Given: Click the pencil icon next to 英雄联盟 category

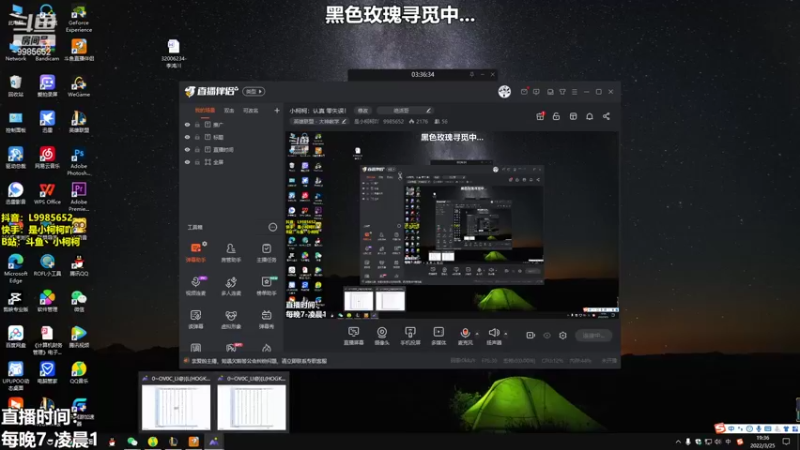Looking at the screenshot, I should coord(344,121).
